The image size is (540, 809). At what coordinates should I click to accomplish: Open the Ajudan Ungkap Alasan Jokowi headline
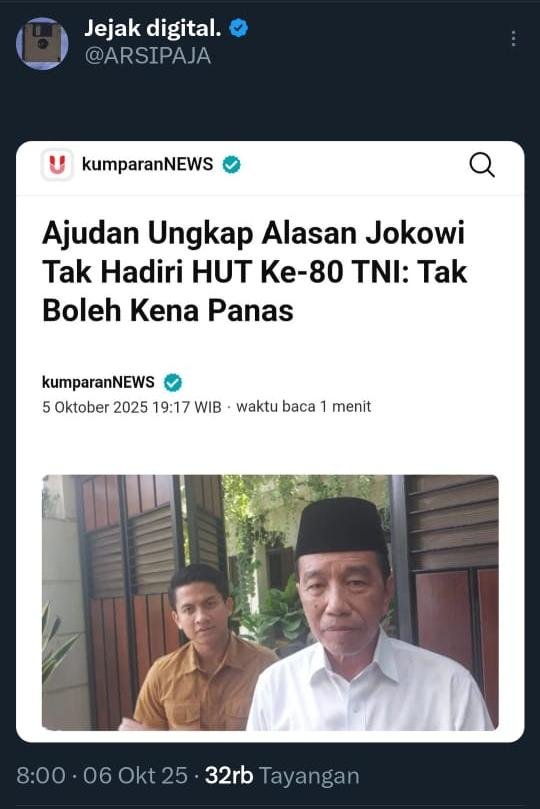pos(255,271)
